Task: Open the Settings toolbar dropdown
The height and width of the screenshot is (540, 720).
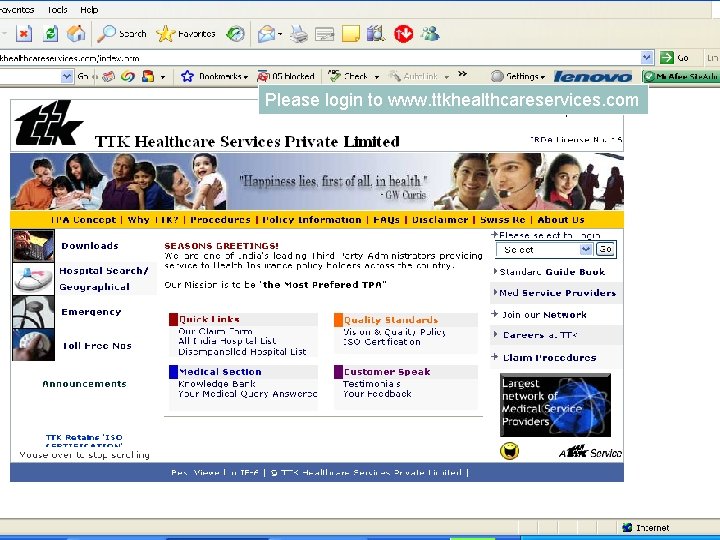Action: click(518, 76)
